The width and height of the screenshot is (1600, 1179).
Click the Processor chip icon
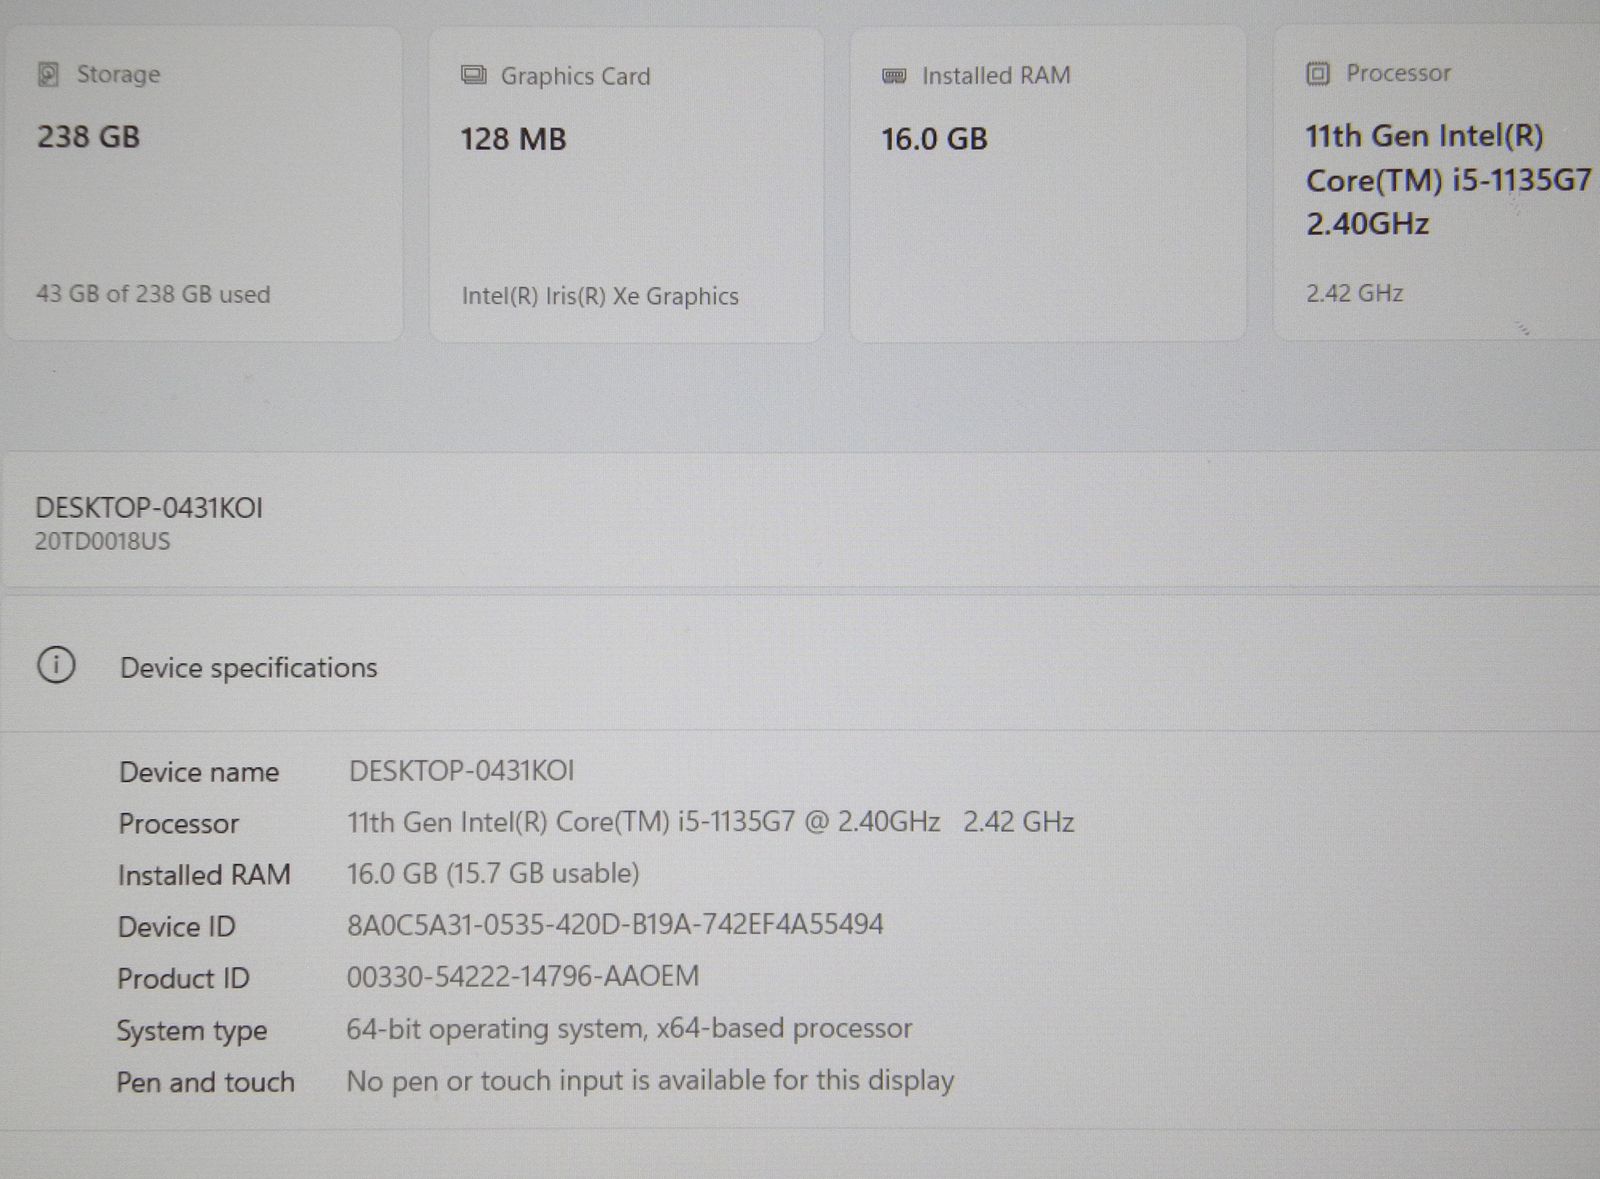coord(1318,74)
